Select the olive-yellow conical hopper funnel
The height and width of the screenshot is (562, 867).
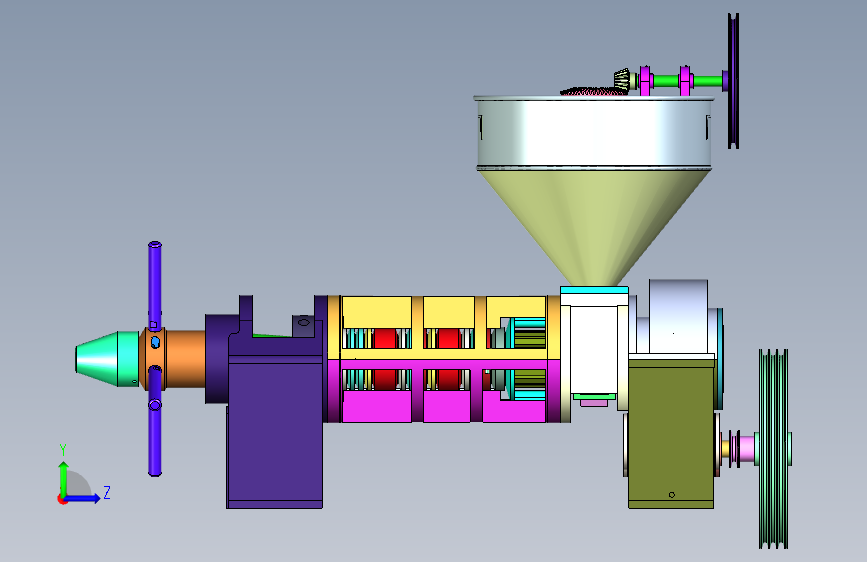click(594, 226)
